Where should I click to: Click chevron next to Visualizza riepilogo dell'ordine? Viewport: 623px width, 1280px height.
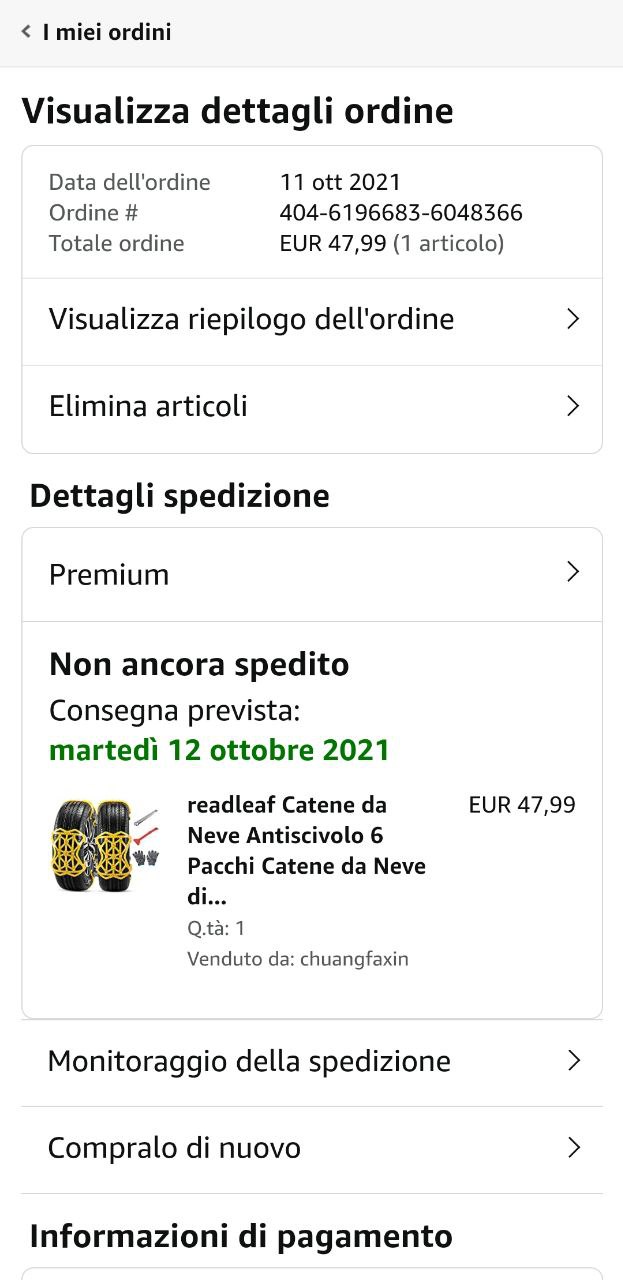click(x=573, y=320)
